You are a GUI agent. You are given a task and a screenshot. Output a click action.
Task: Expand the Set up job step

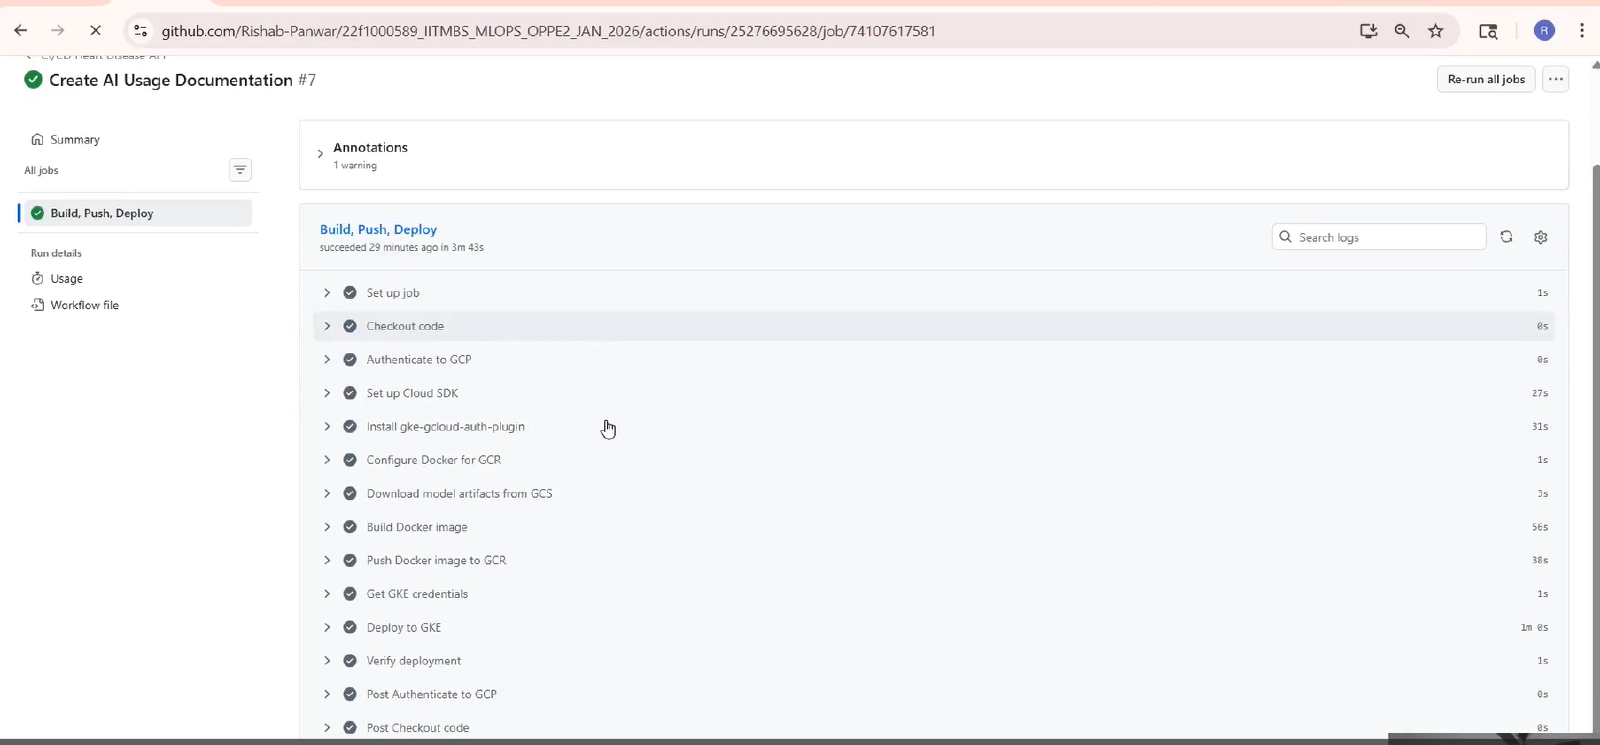[327, 293]
